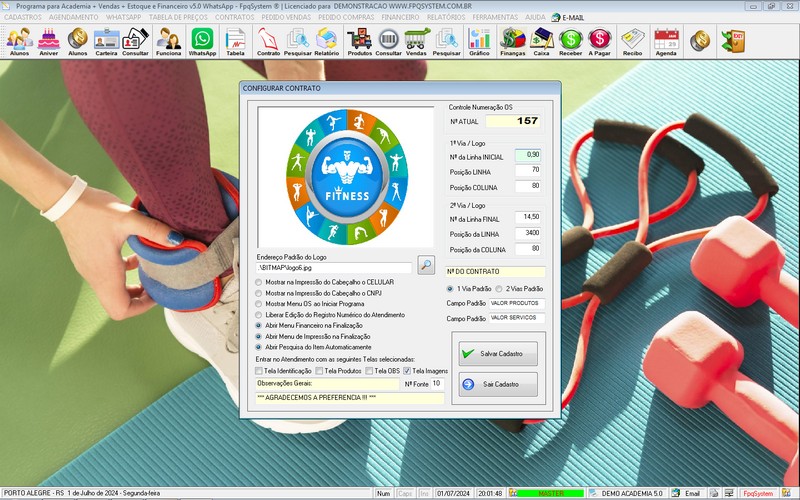Image resolution: width=800 pixels, height=500 pixels.
Task: Enable Mostrar Menu OS ao Iniciar Programa
Action: point(260,304)
